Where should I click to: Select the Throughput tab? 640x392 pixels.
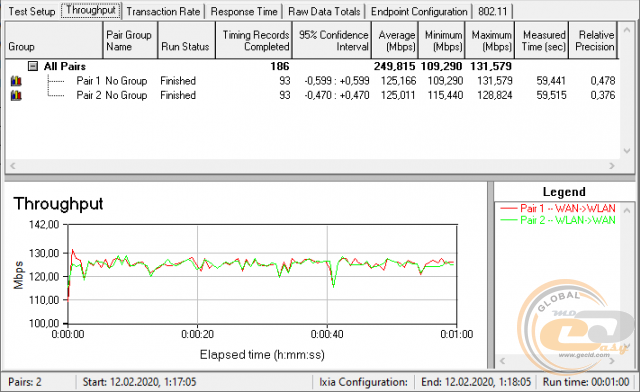[91, 10]
